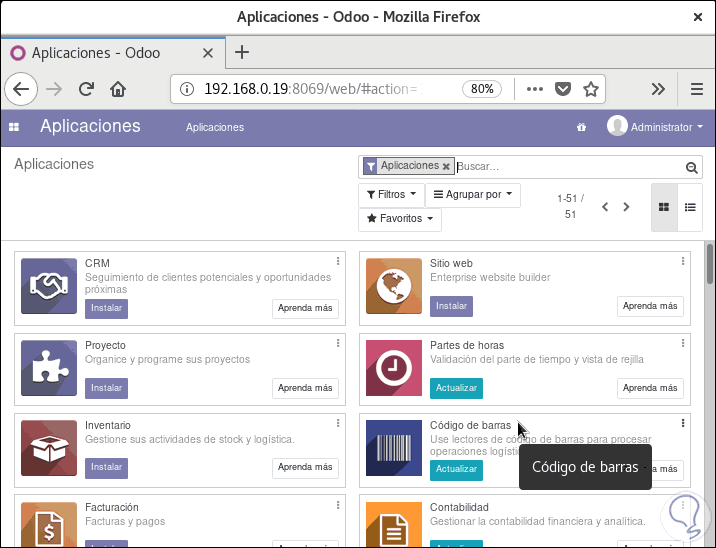
Task: Show site information for the address
Action: [187, 89]
